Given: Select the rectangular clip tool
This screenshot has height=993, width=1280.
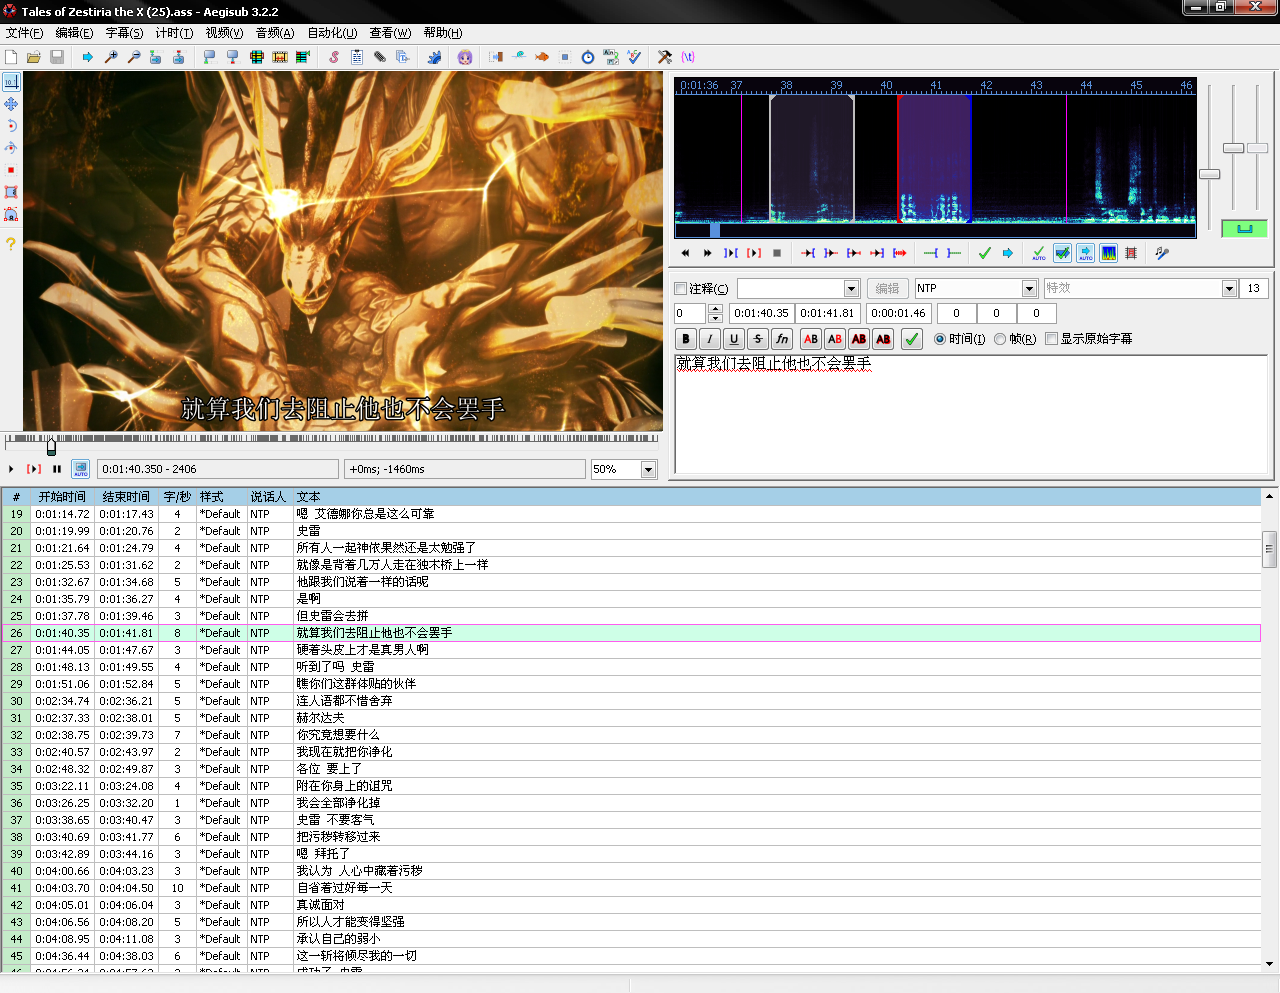Looking at the screenshot, I should [x=11, y=192].
